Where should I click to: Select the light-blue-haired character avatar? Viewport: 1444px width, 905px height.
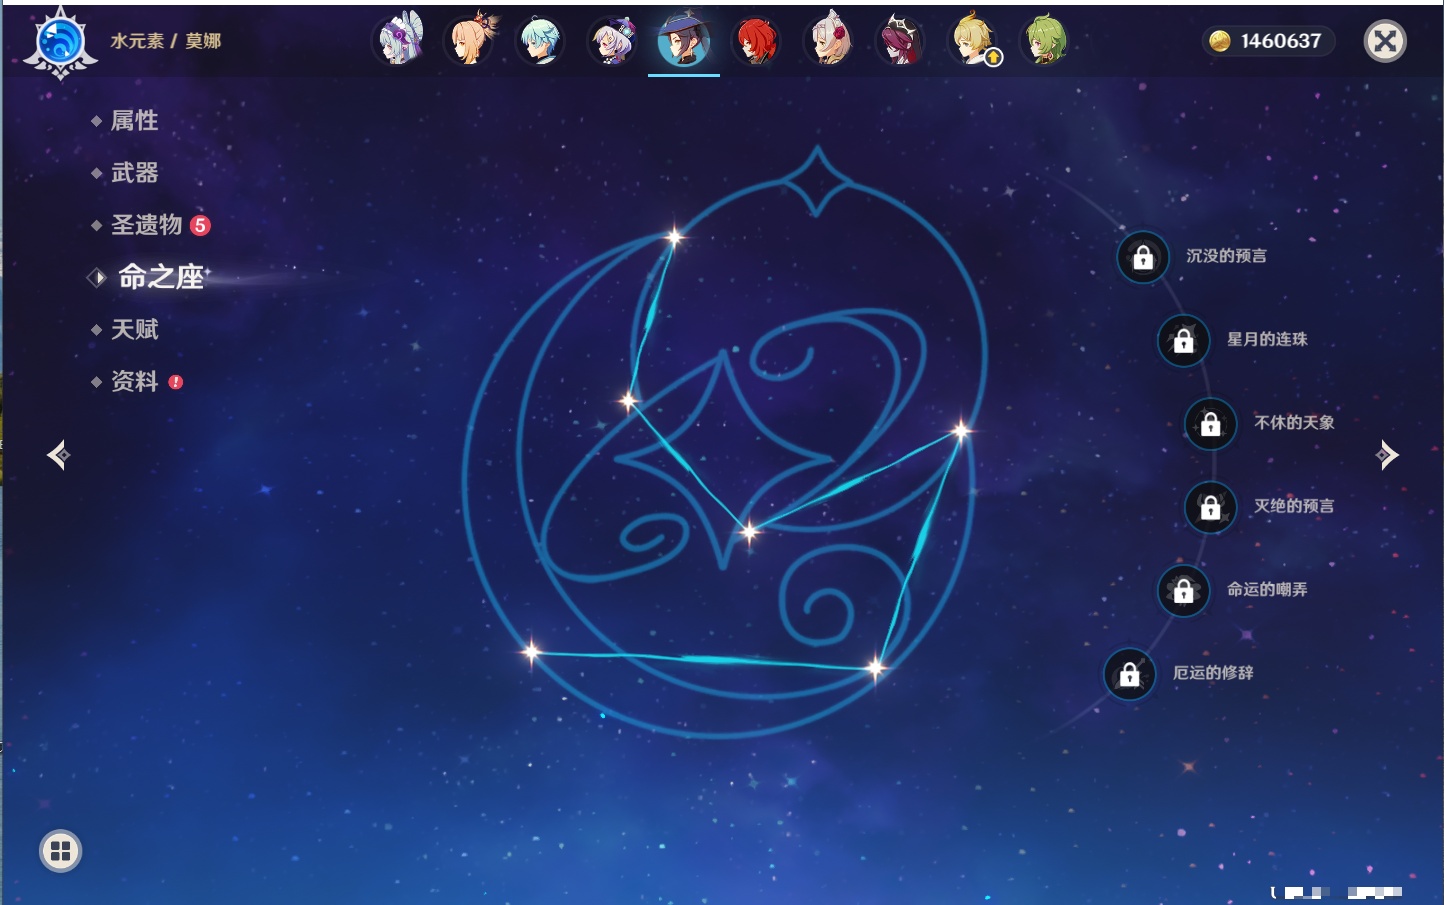pos(541,41)
